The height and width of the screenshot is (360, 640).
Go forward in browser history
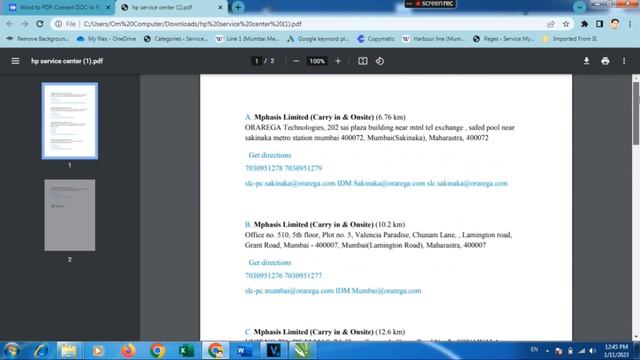(x=24, y=24)
